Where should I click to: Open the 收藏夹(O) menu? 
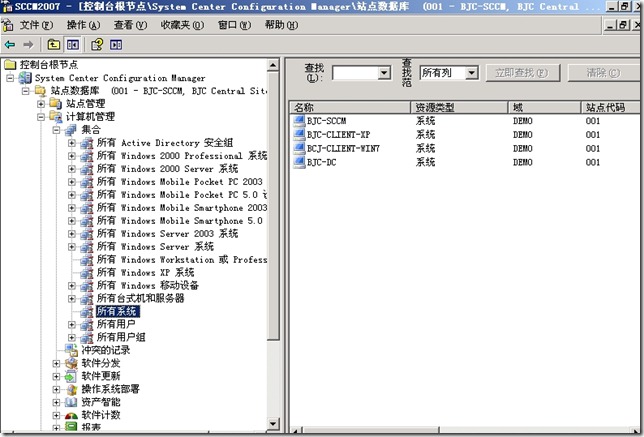coord(182,25)
